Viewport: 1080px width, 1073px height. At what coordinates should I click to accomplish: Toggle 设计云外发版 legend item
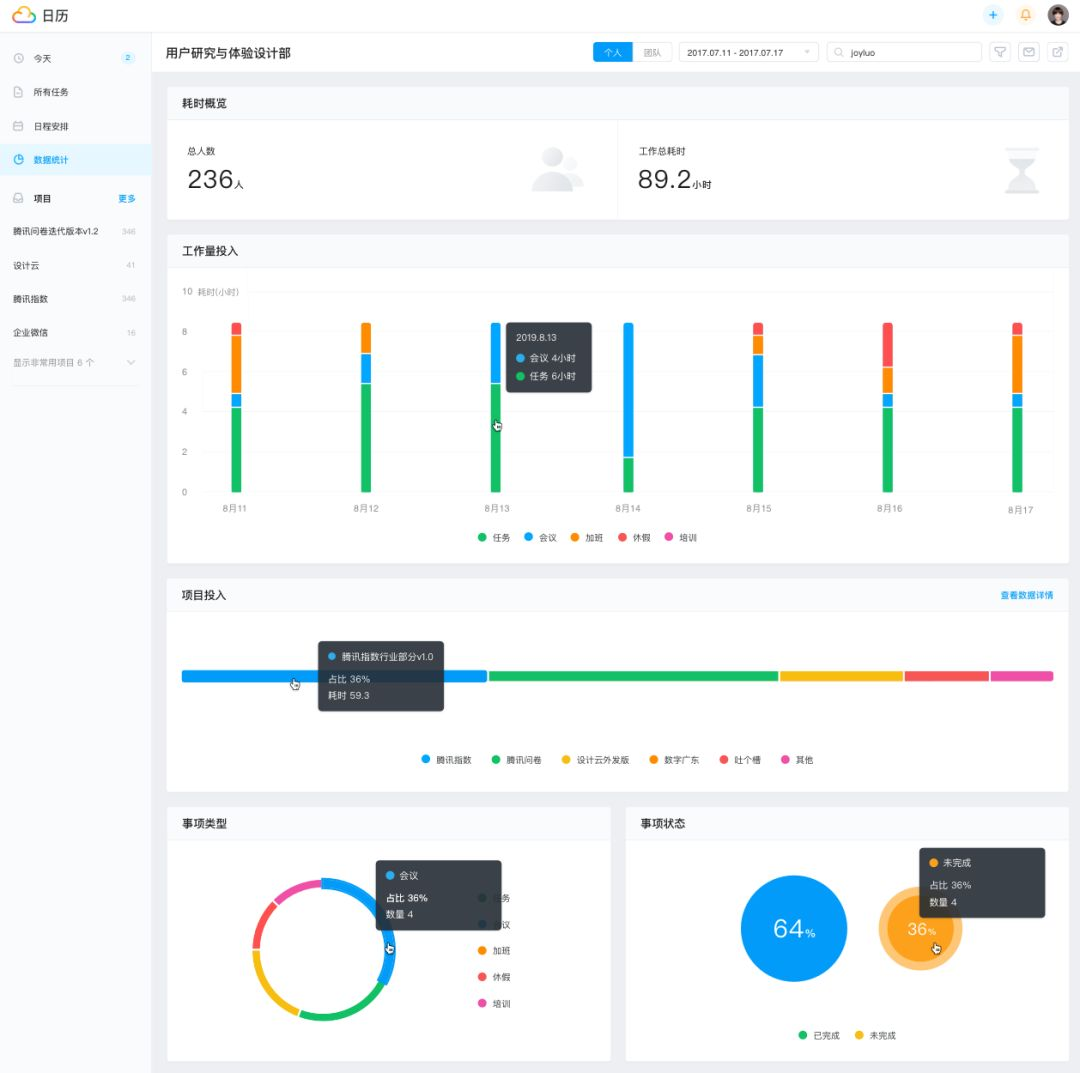596,760
